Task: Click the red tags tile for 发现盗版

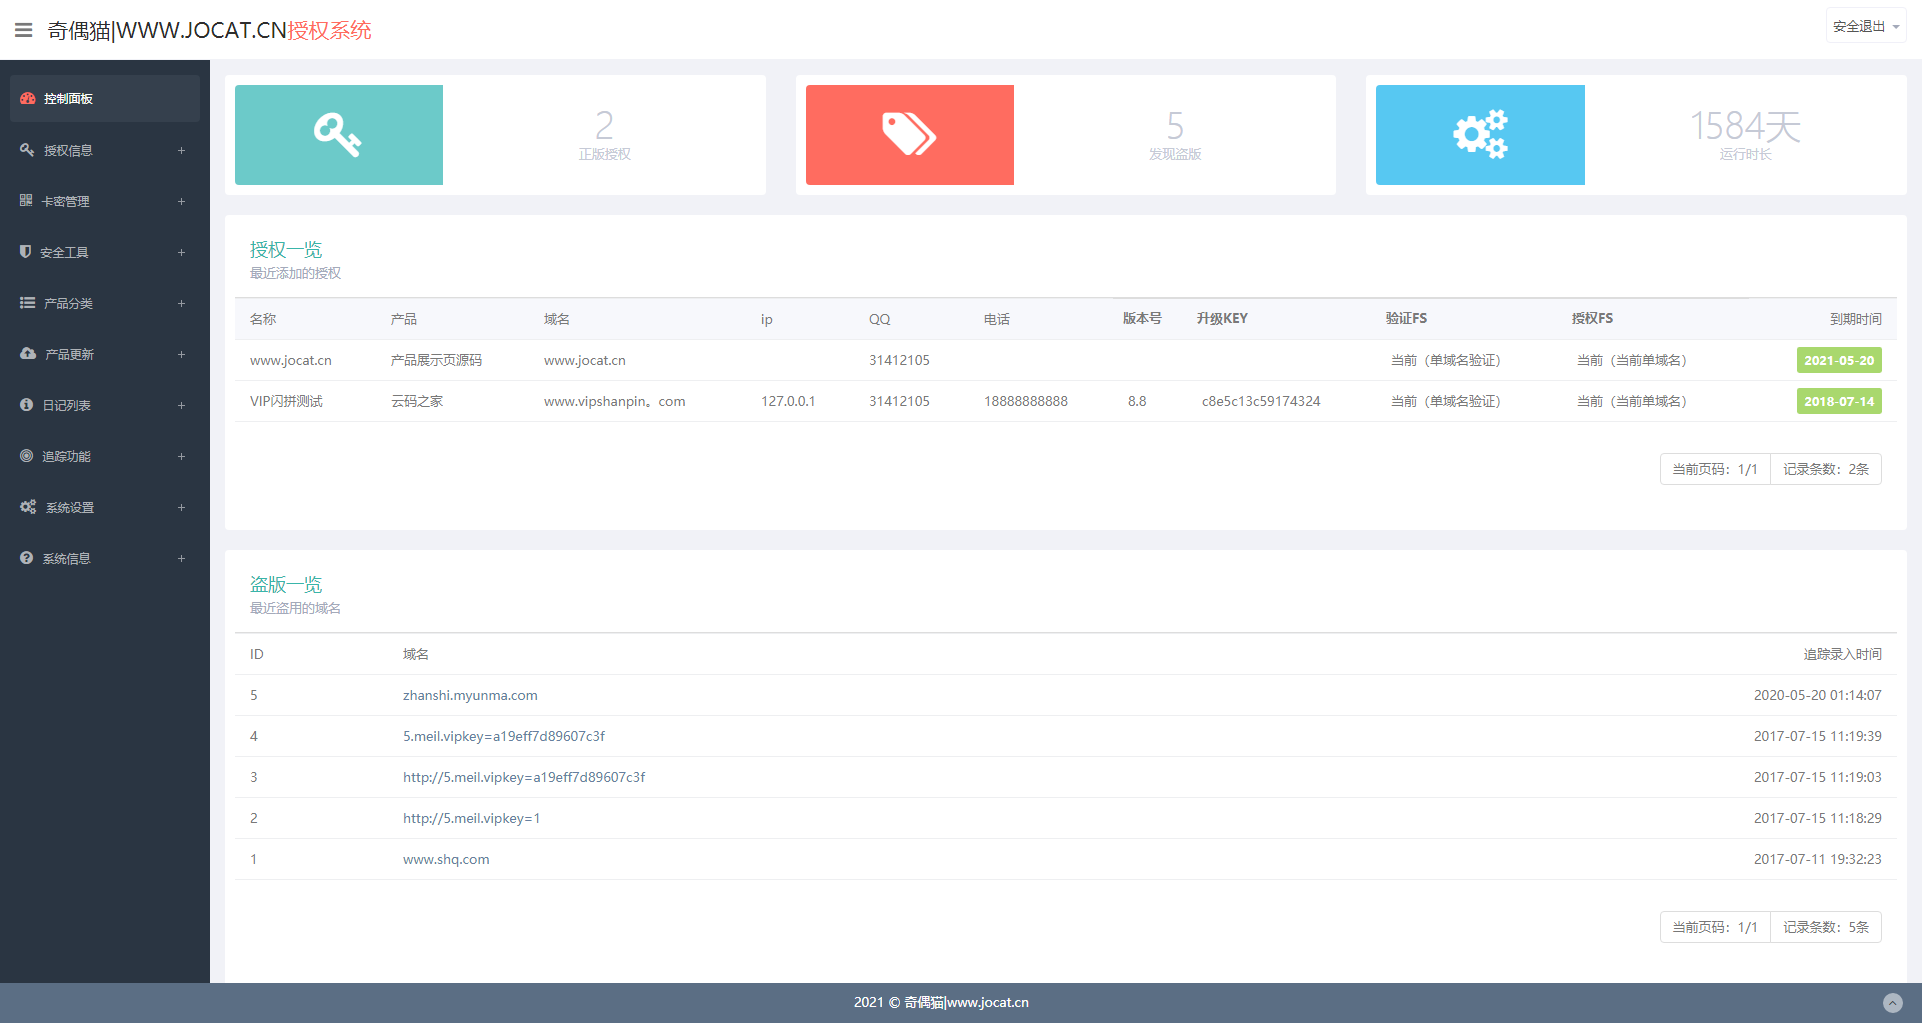Action: (910, 135)
